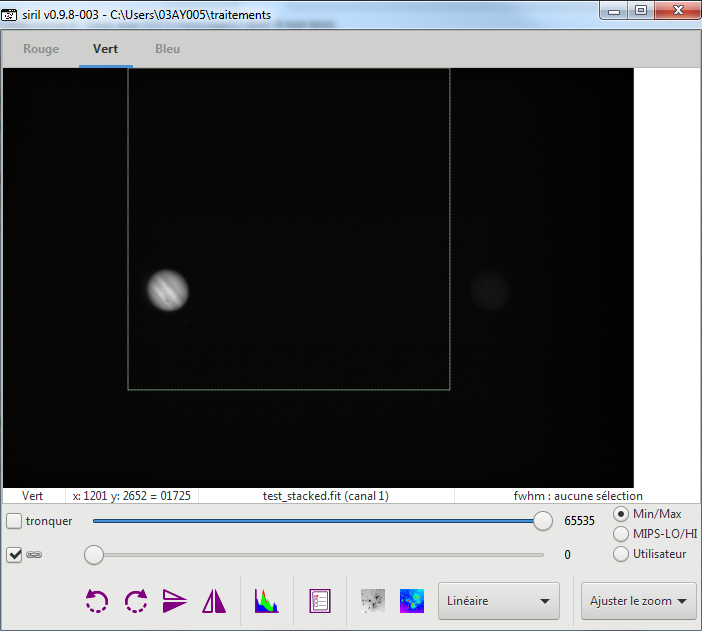
Task: Switch to the Vert channel tab
Action: click(x=106, y=49)
